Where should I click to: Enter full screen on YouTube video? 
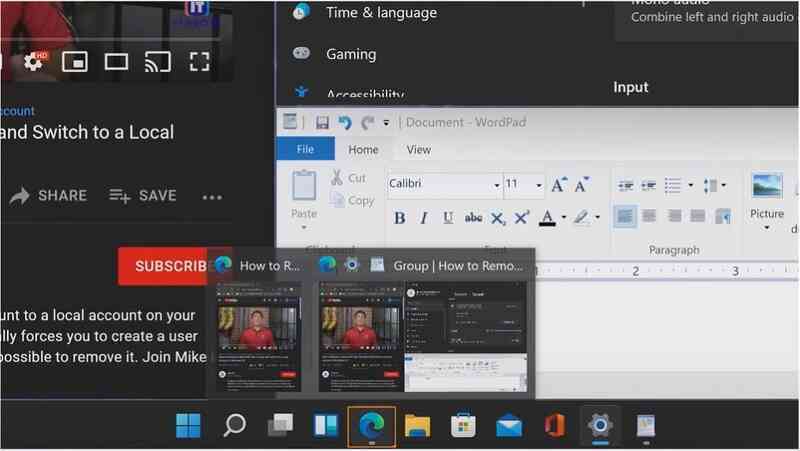199,62
